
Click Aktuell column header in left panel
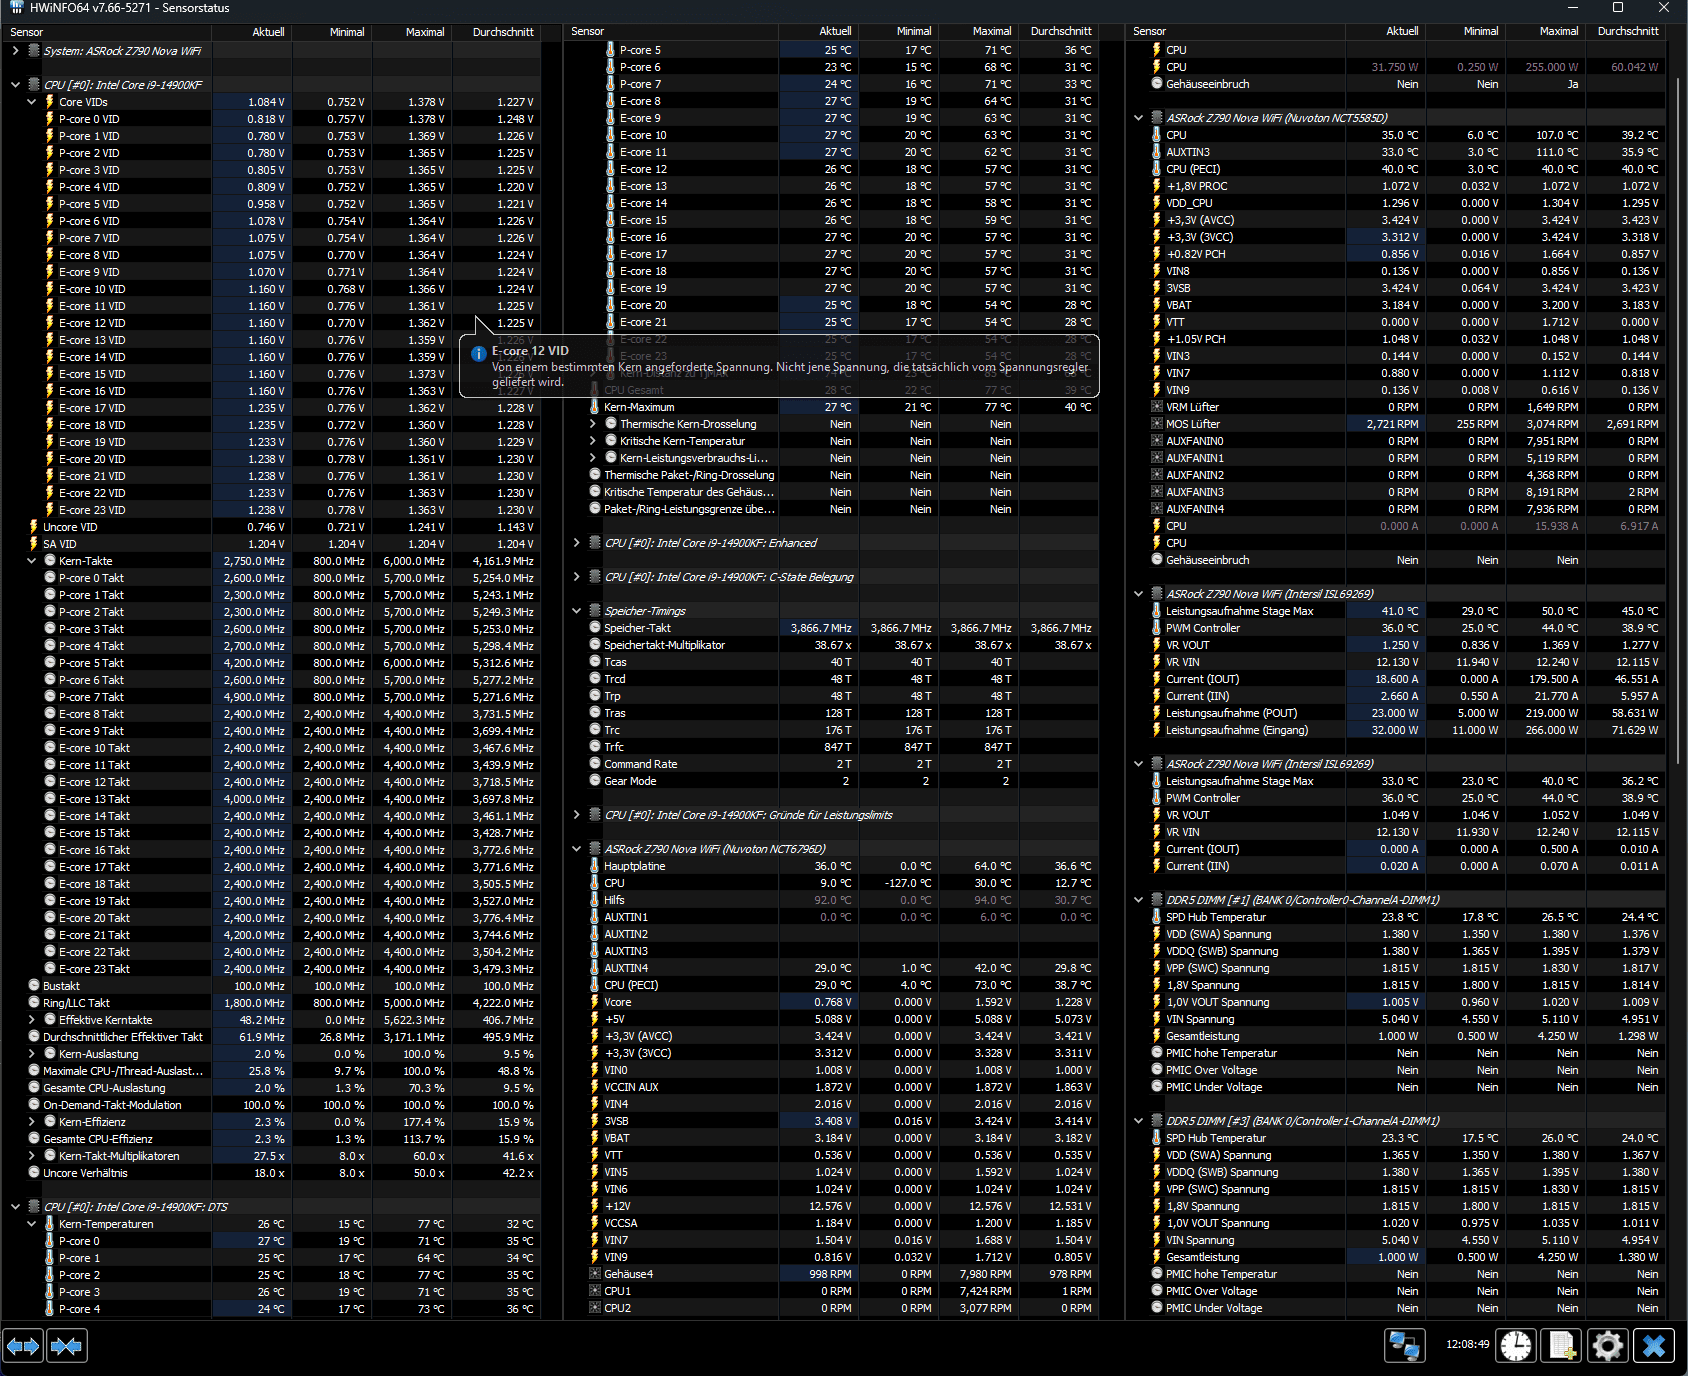(252, 32)
